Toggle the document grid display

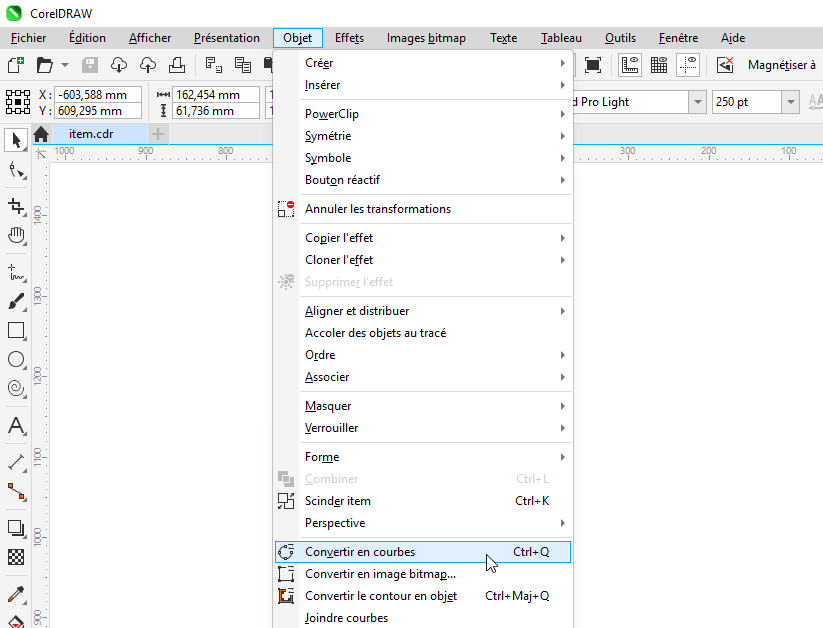tap(659, 65)
